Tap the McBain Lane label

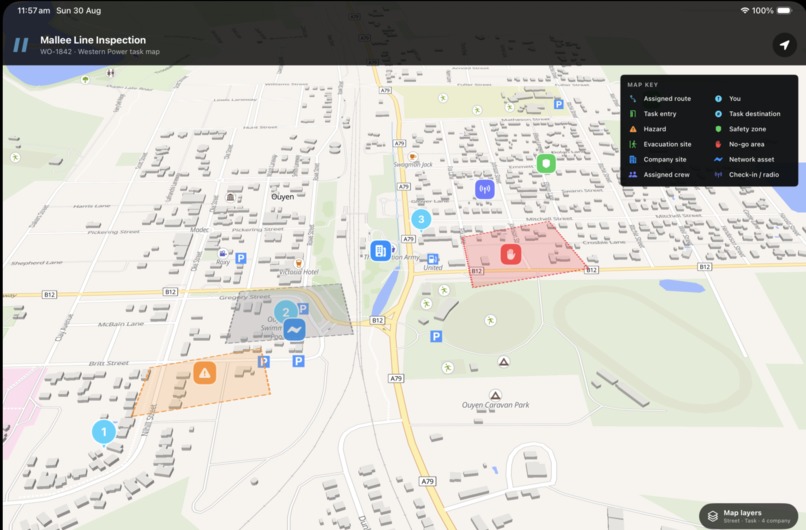(x=121, y=324)
